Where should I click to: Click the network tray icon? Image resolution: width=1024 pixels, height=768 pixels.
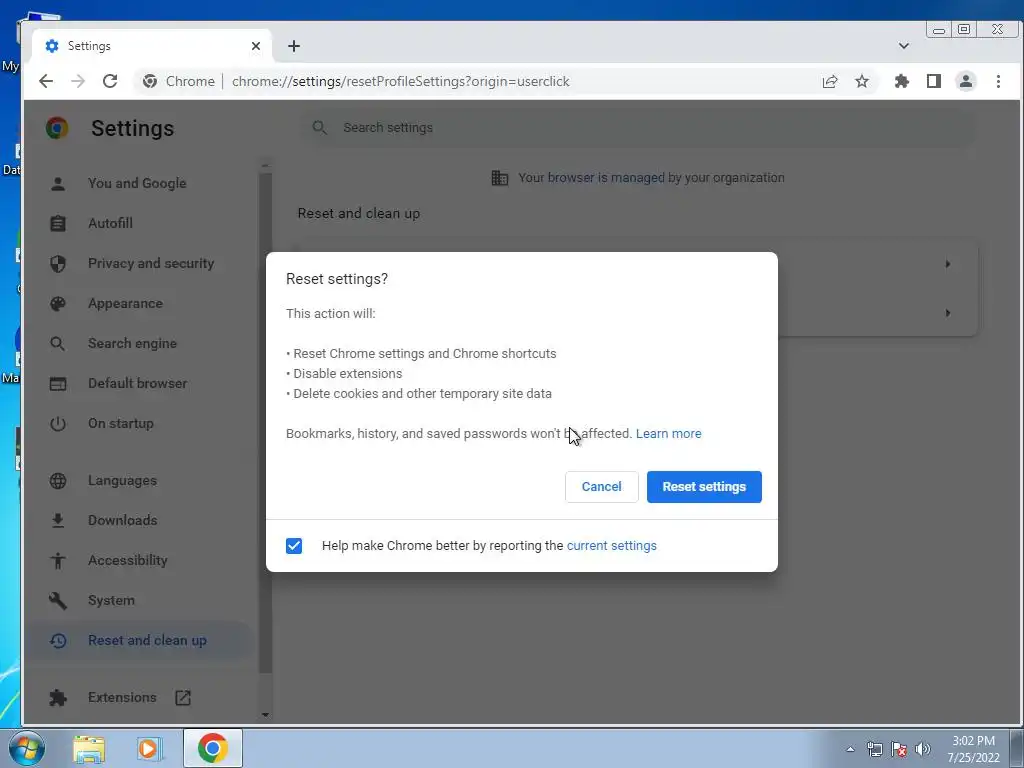tap(874, 749)
